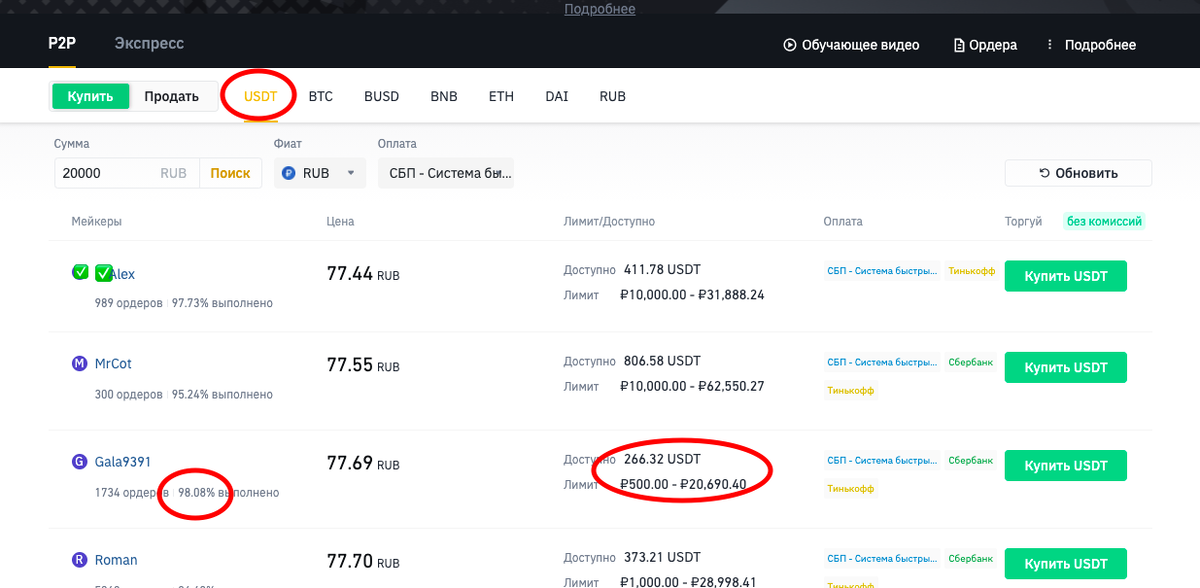Open Gala9391 maker profile
Viewport: 1200px width, 588px height.
[x=123, y=462]
